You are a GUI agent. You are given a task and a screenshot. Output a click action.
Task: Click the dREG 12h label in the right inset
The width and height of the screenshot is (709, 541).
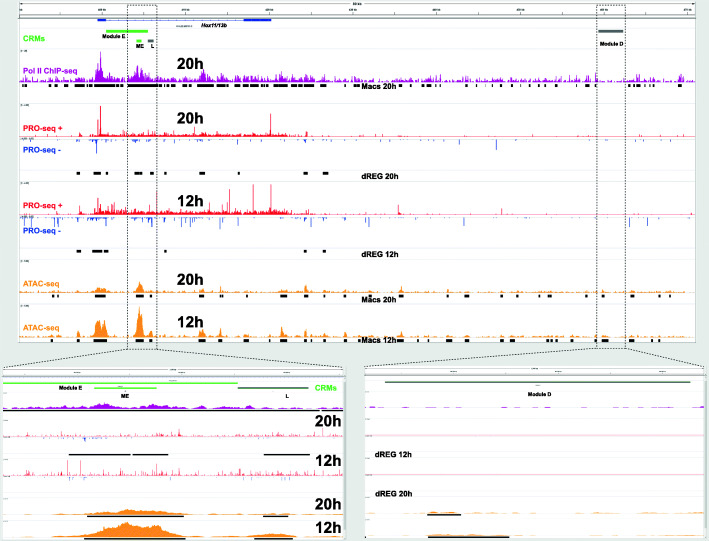(x=395, y=453)
